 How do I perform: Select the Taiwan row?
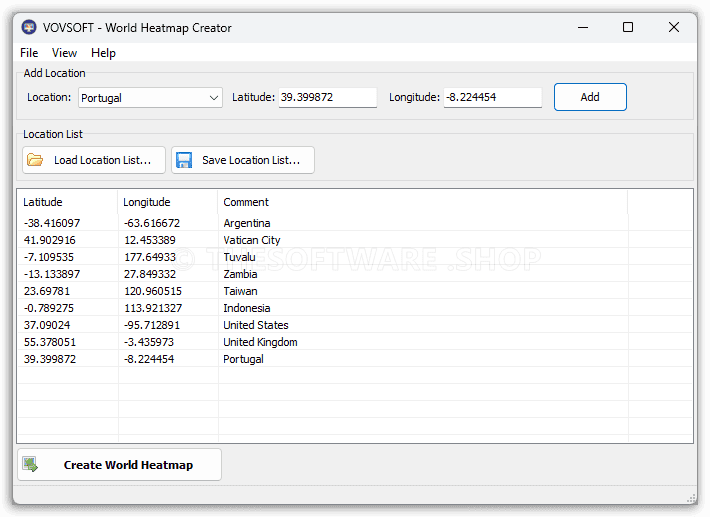(355, 291)
